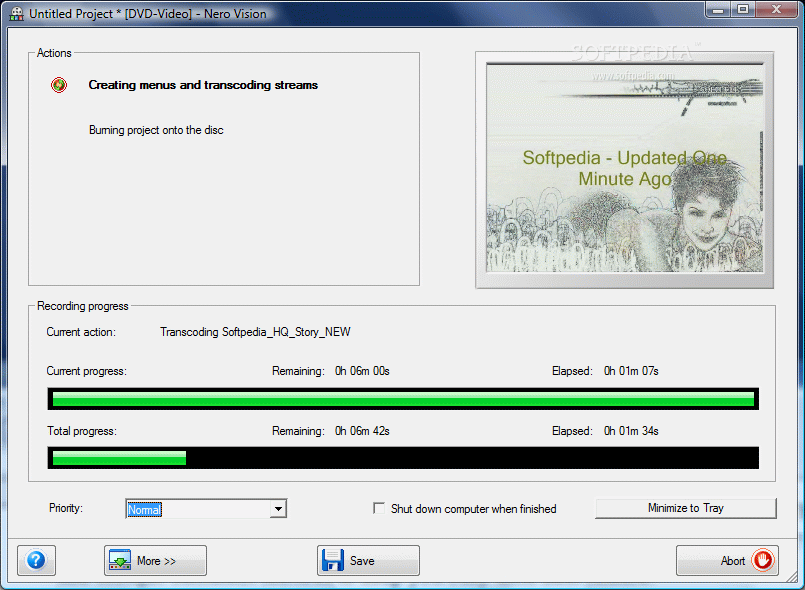Screen dimensions: 805x590
Task: Click the floppy disk Save icon
Action: 333,560
